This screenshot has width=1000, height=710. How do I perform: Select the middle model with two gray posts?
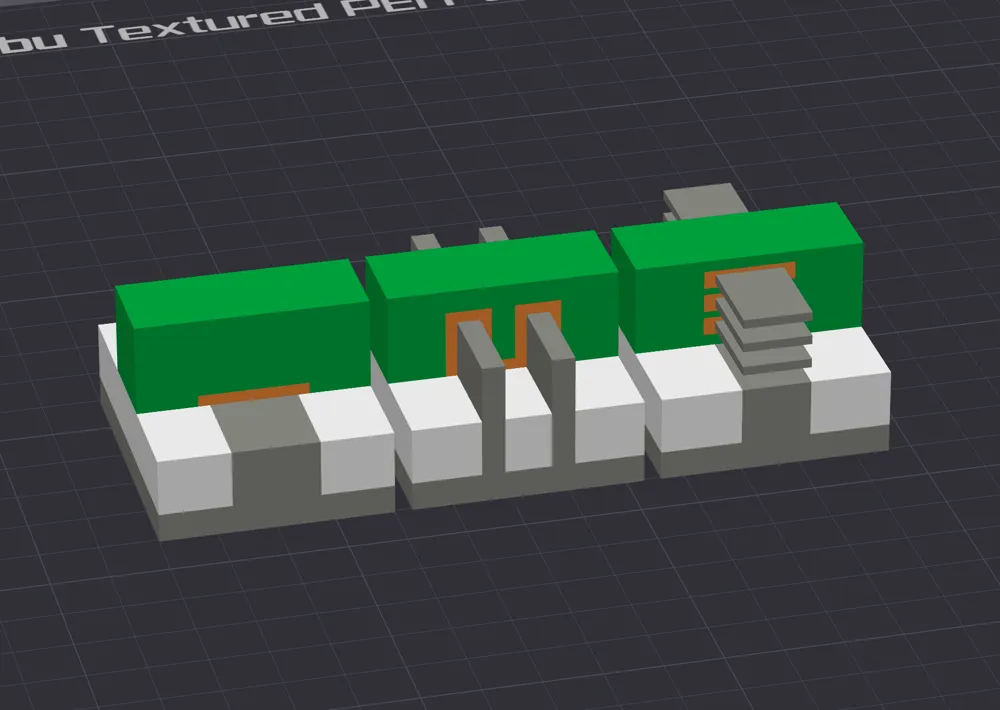(x=507, y=369)
